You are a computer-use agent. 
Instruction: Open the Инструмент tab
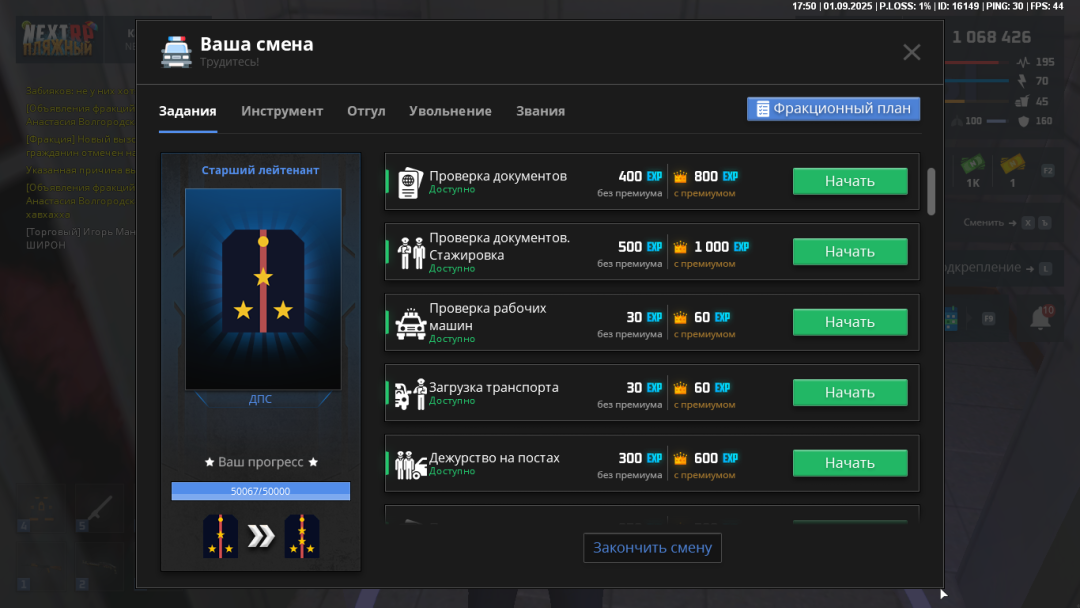pyautogui.click(x=282, y=111)
